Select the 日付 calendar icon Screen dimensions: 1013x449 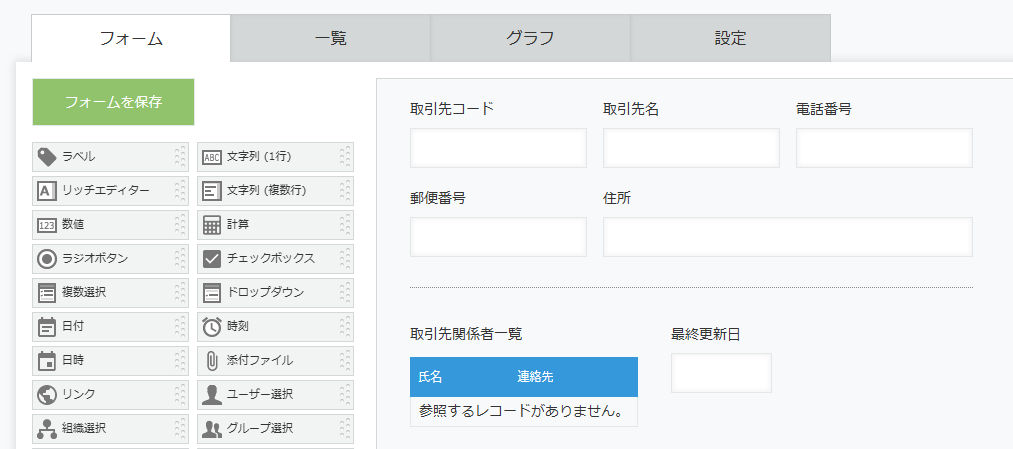point(47,327)
